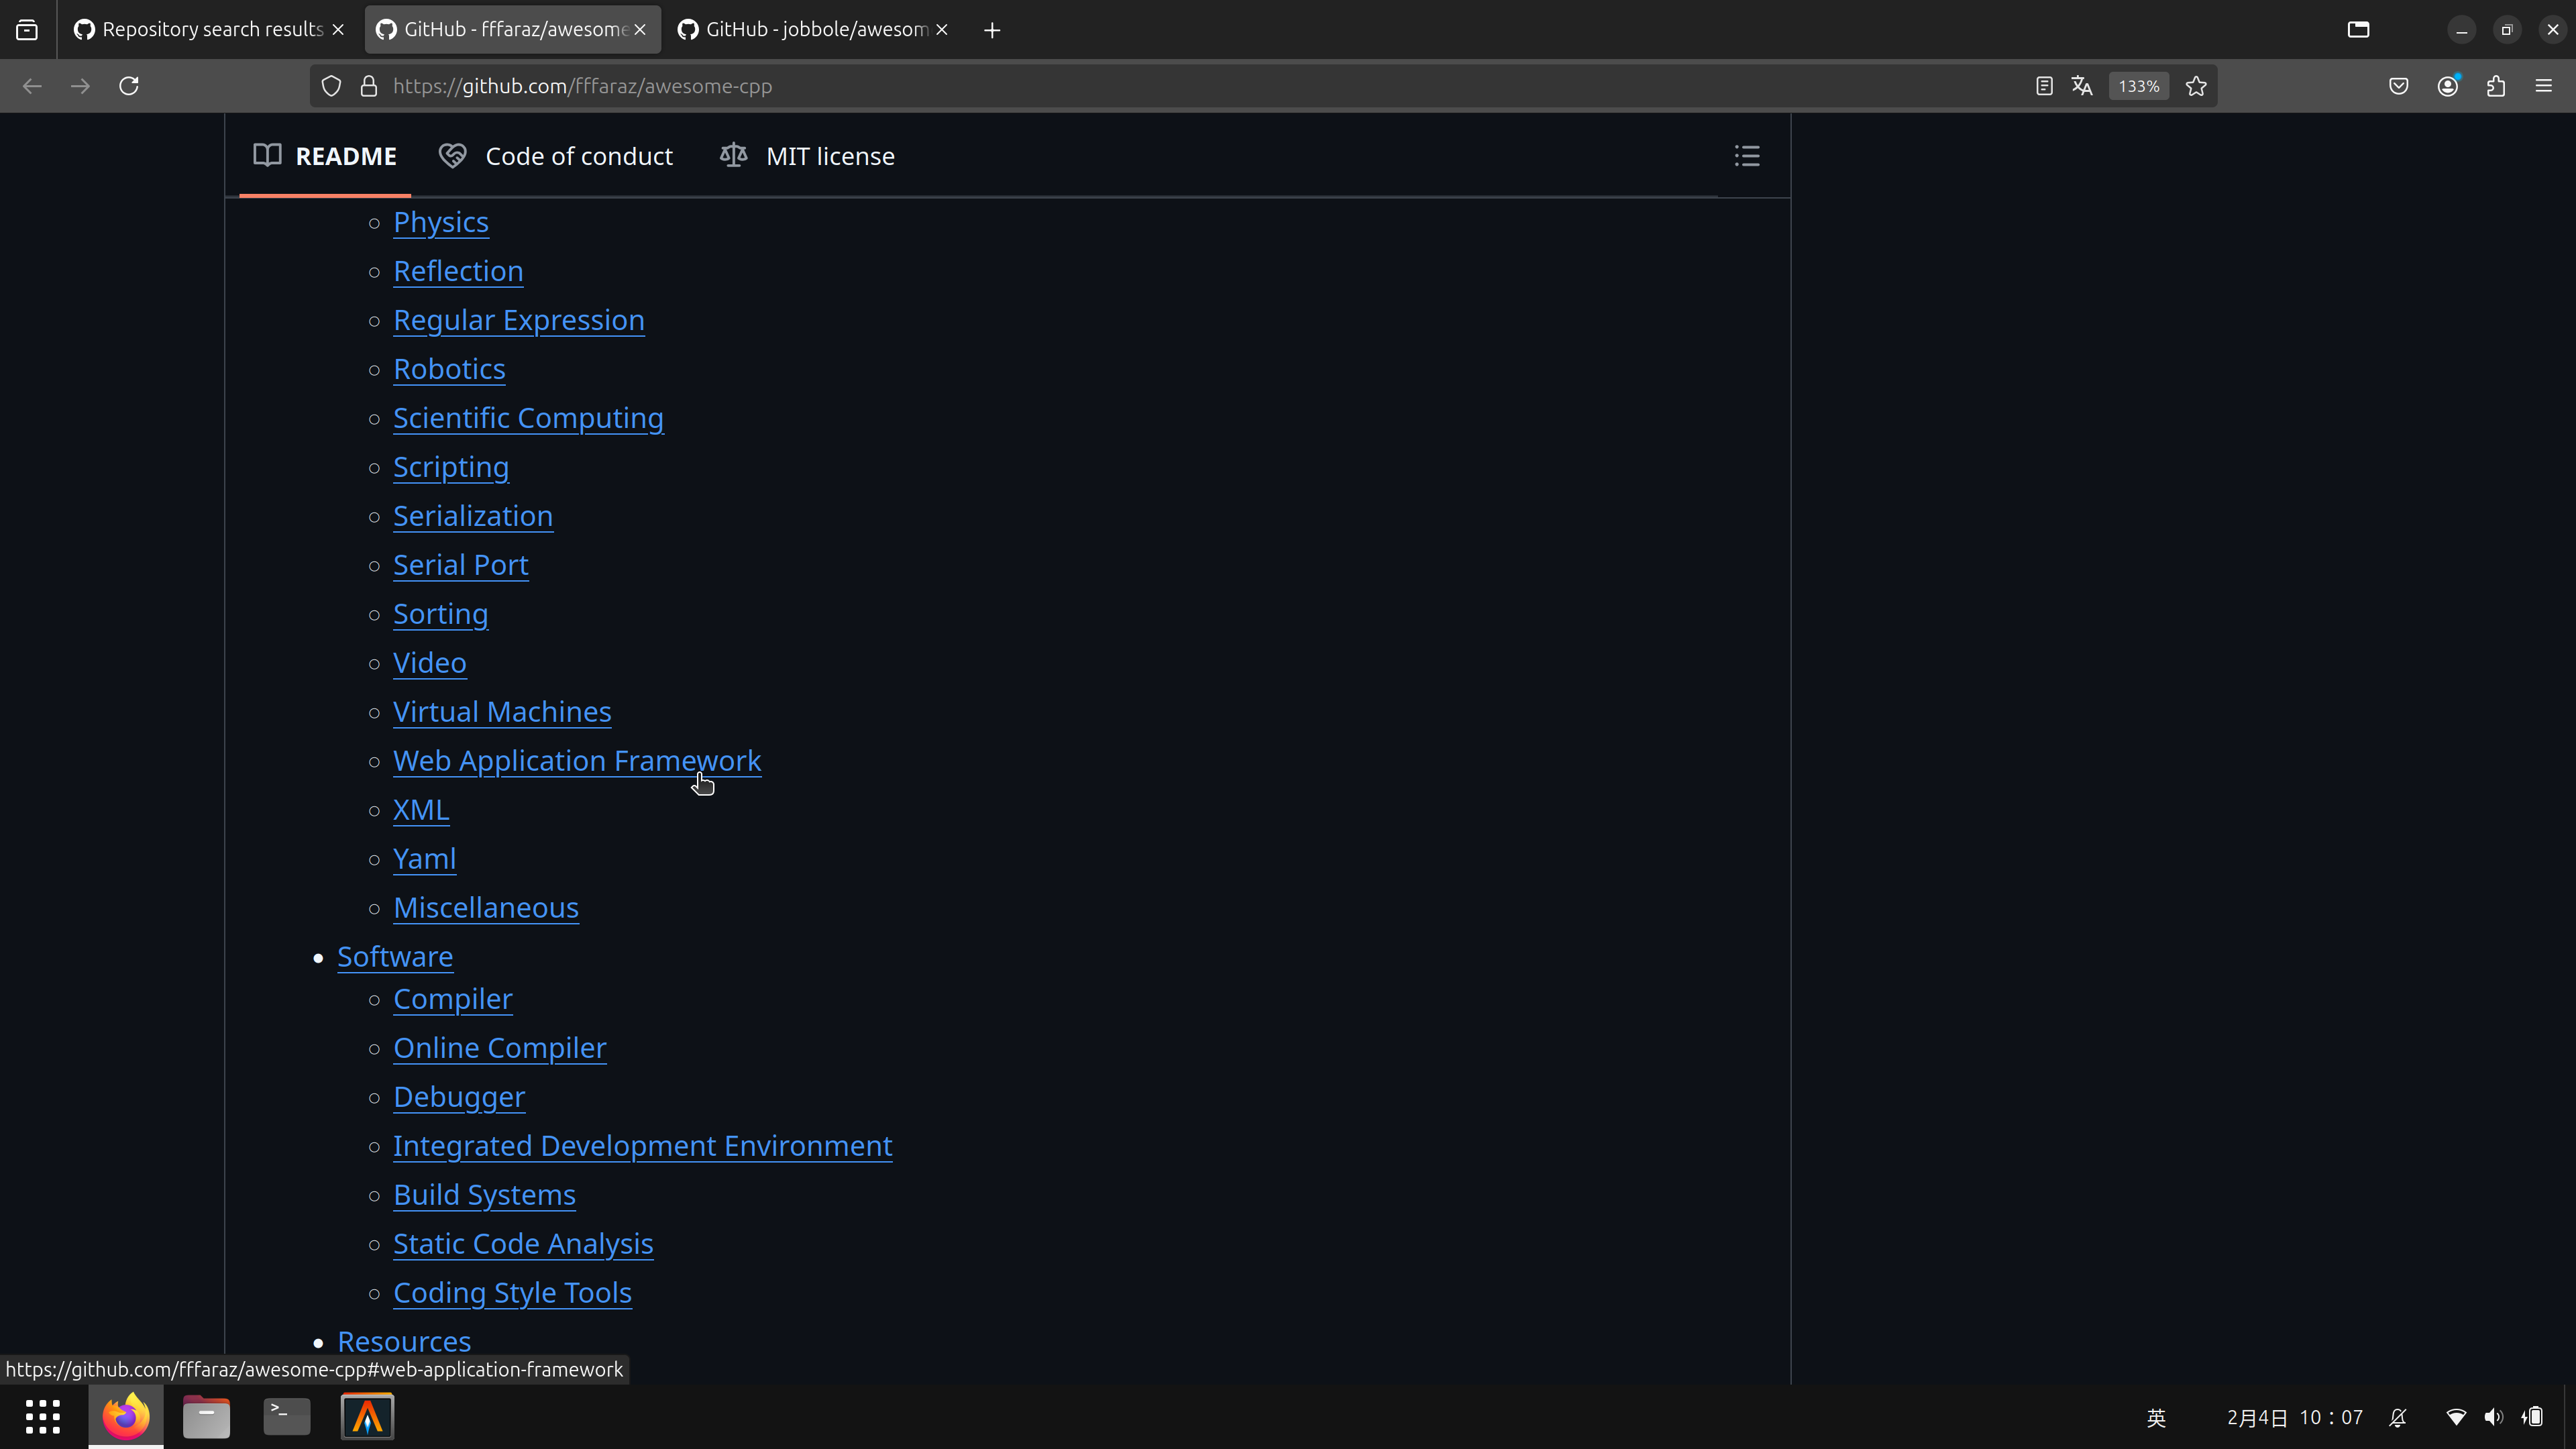This screenshot has height=1449, width=2576.
Task: Click the reload page icon
Action: tap(129, 86)
